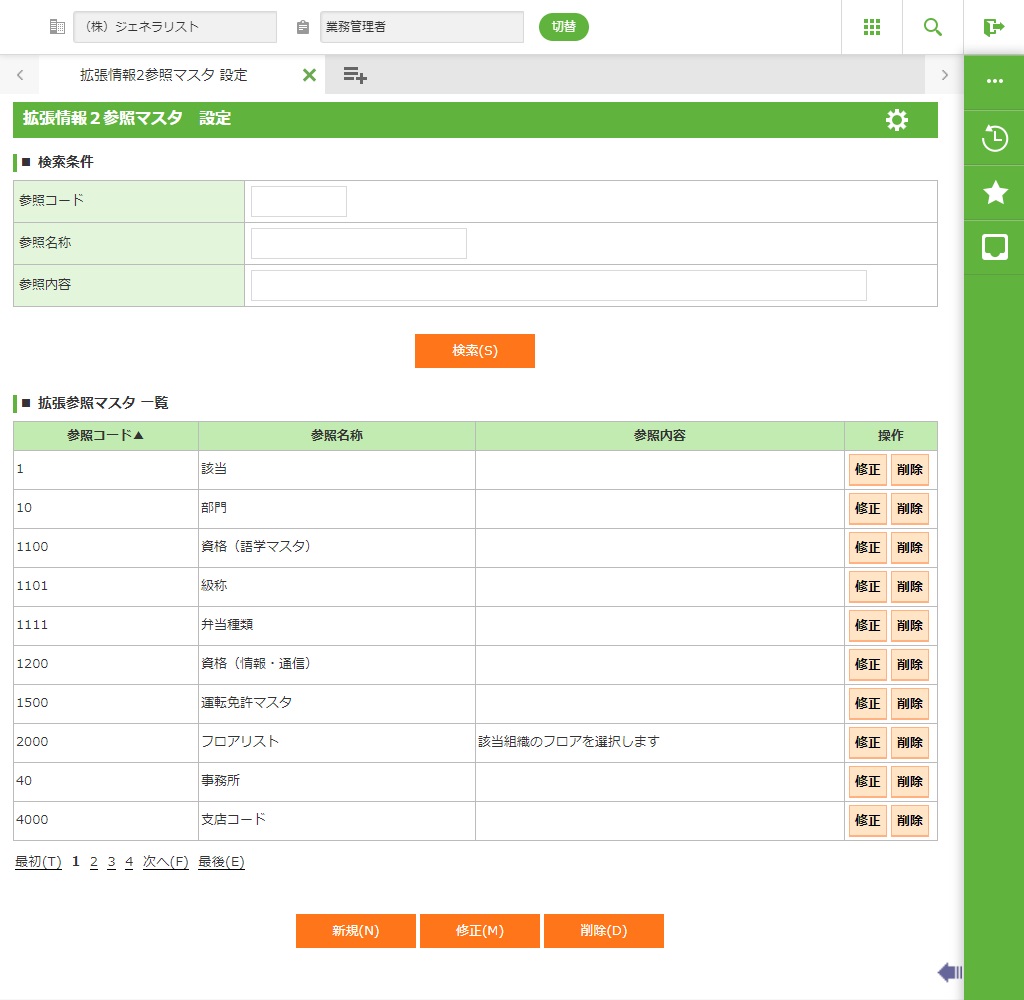The height and width of the screenshot is (1000, 1024).
Task: Click 修正 for the フロアリスト row
Action: pos(867,743)
